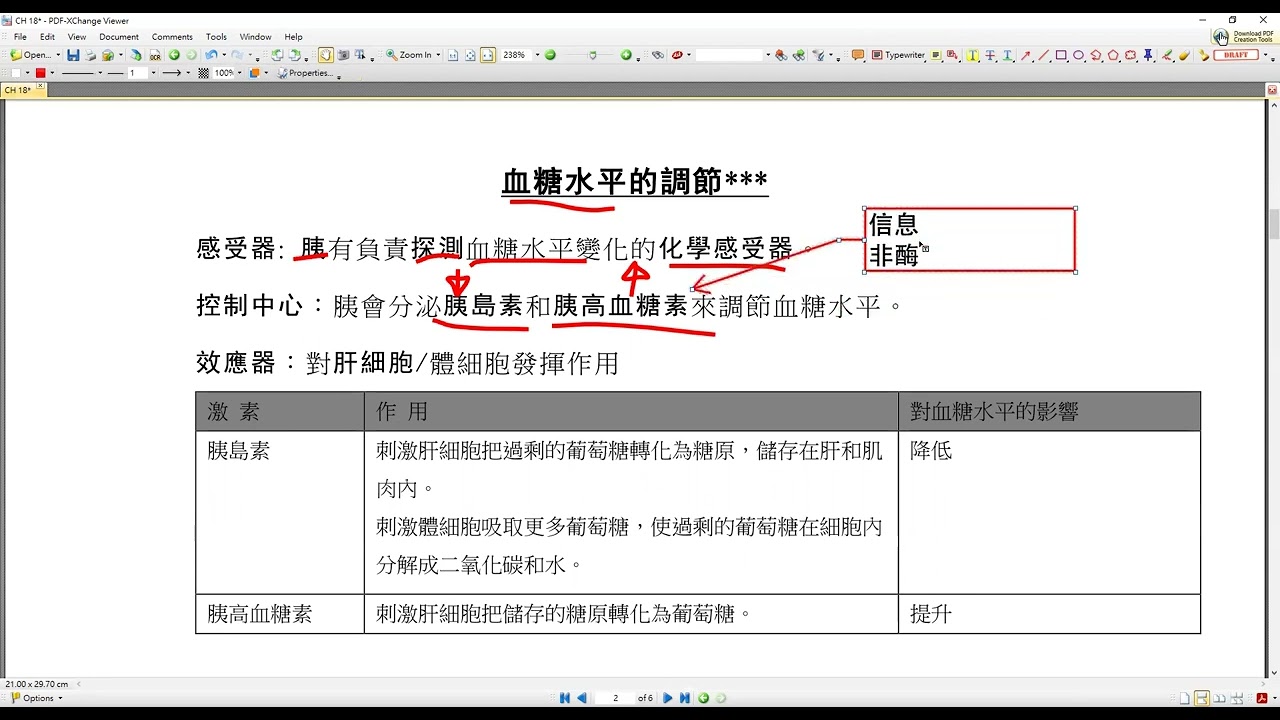Open the Find binoculars tool
1280x720 pixels.
(658, 55)
